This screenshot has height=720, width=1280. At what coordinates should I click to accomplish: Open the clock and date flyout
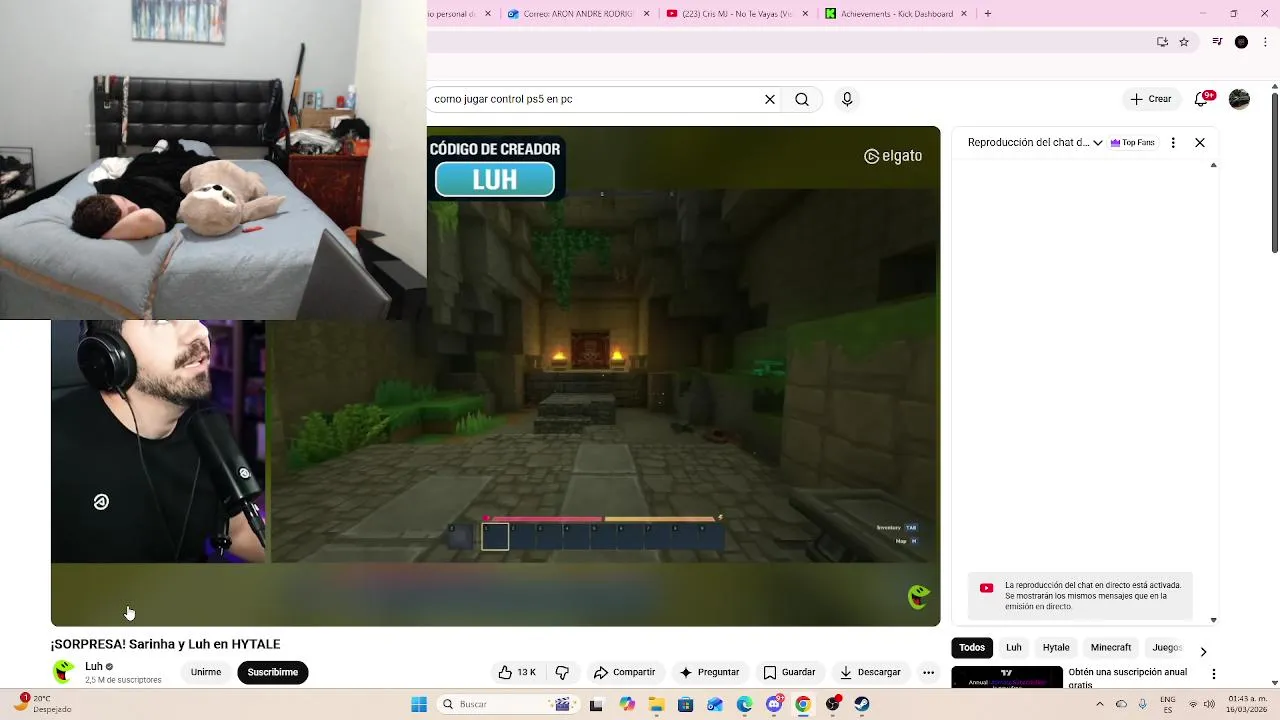(x=1246, y=704)
